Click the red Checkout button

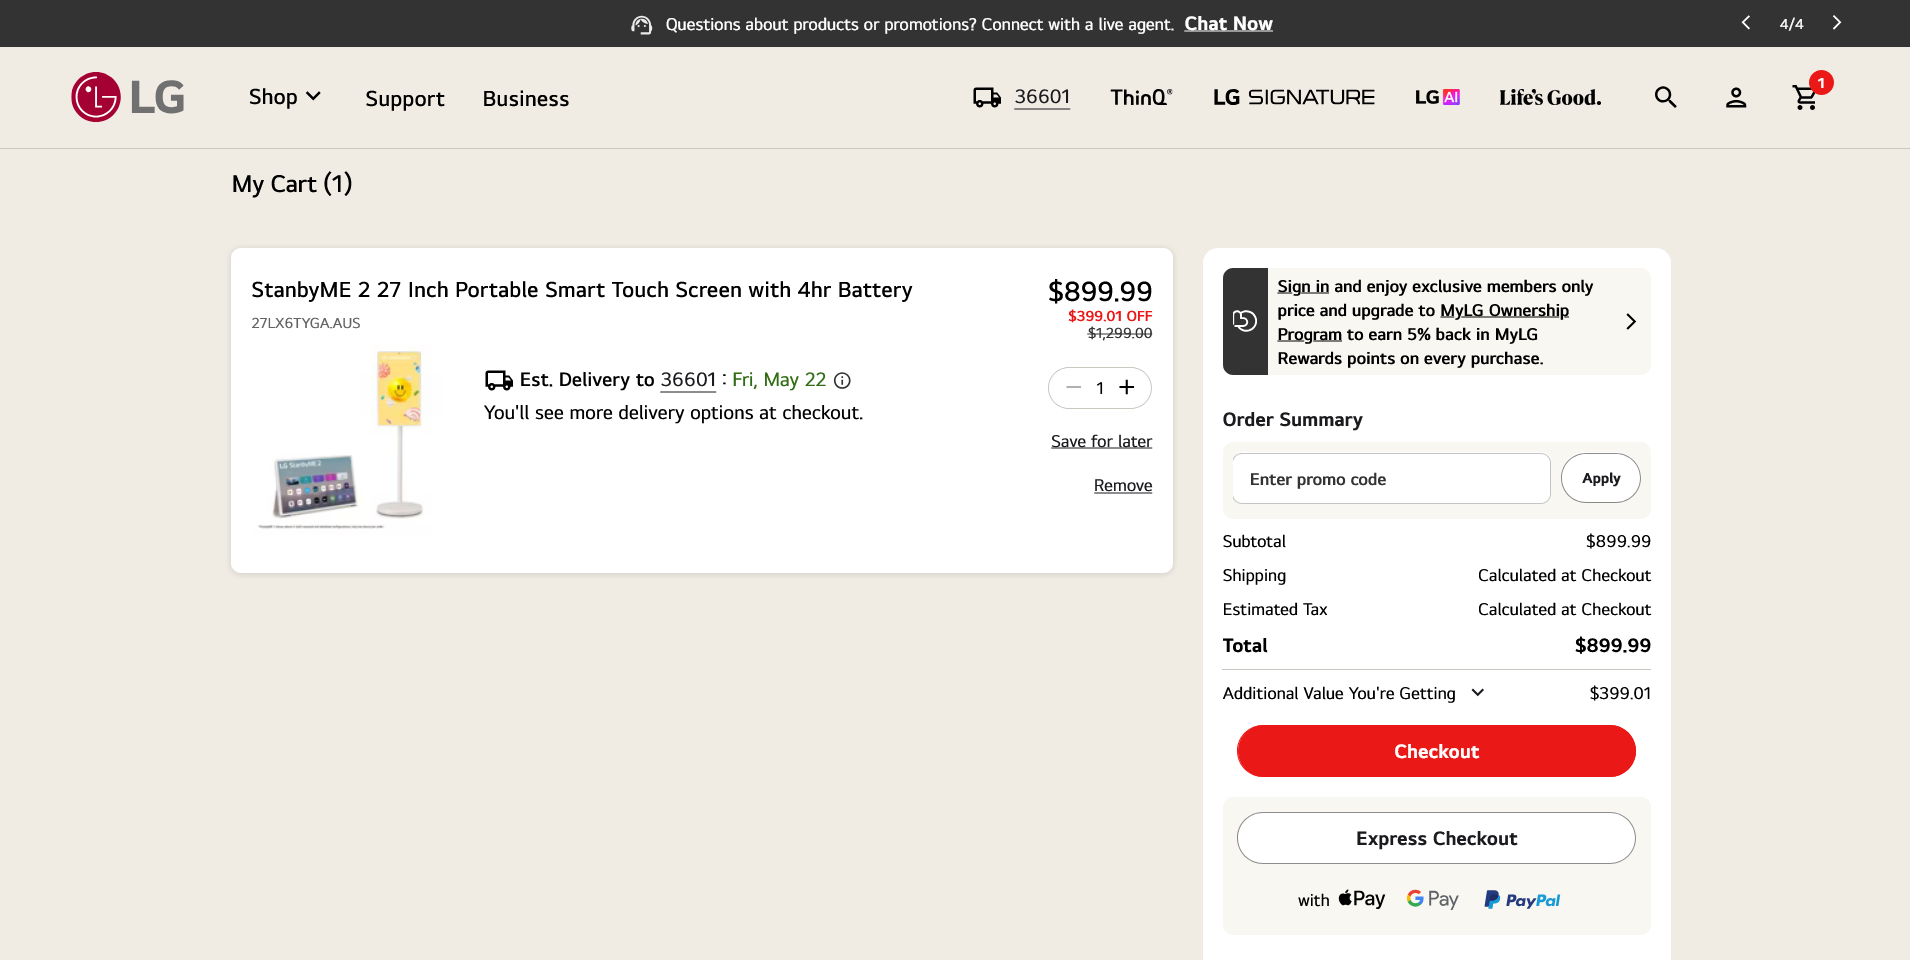(1436, 751)
